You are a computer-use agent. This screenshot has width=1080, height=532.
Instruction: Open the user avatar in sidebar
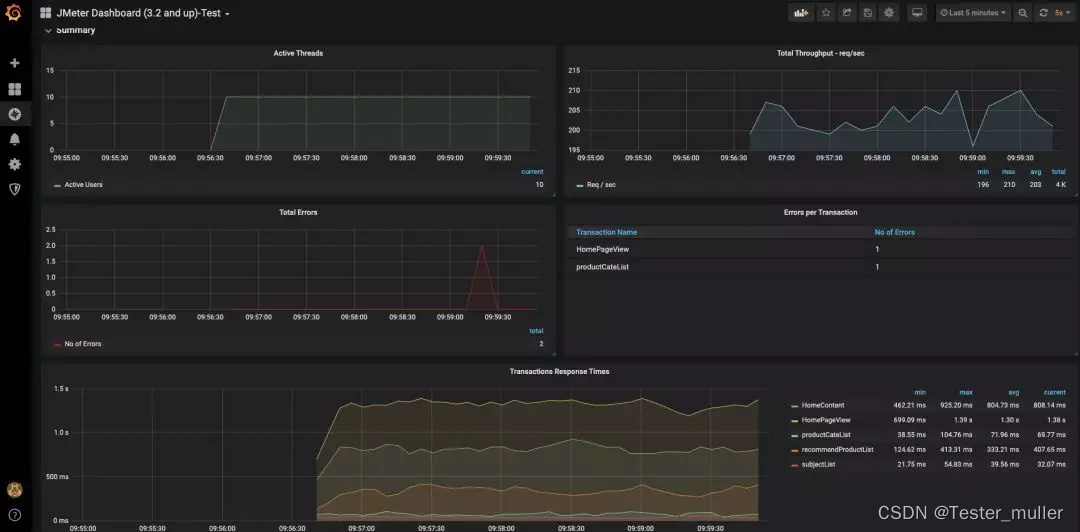pyautogui.click(x=14, y=489)
